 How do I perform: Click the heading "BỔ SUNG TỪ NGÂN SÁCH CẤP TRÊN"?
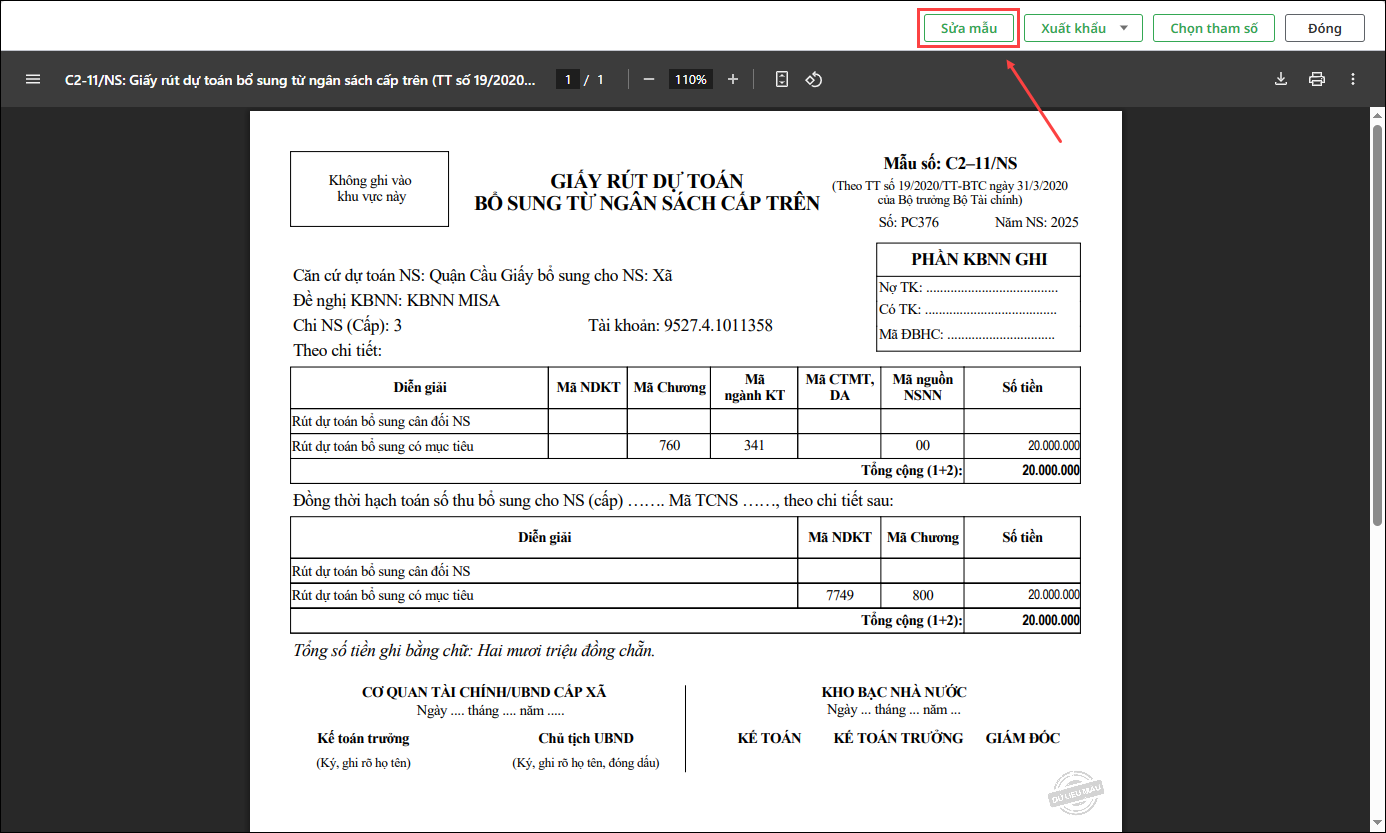pyautogui.click(x=647, y=204)
